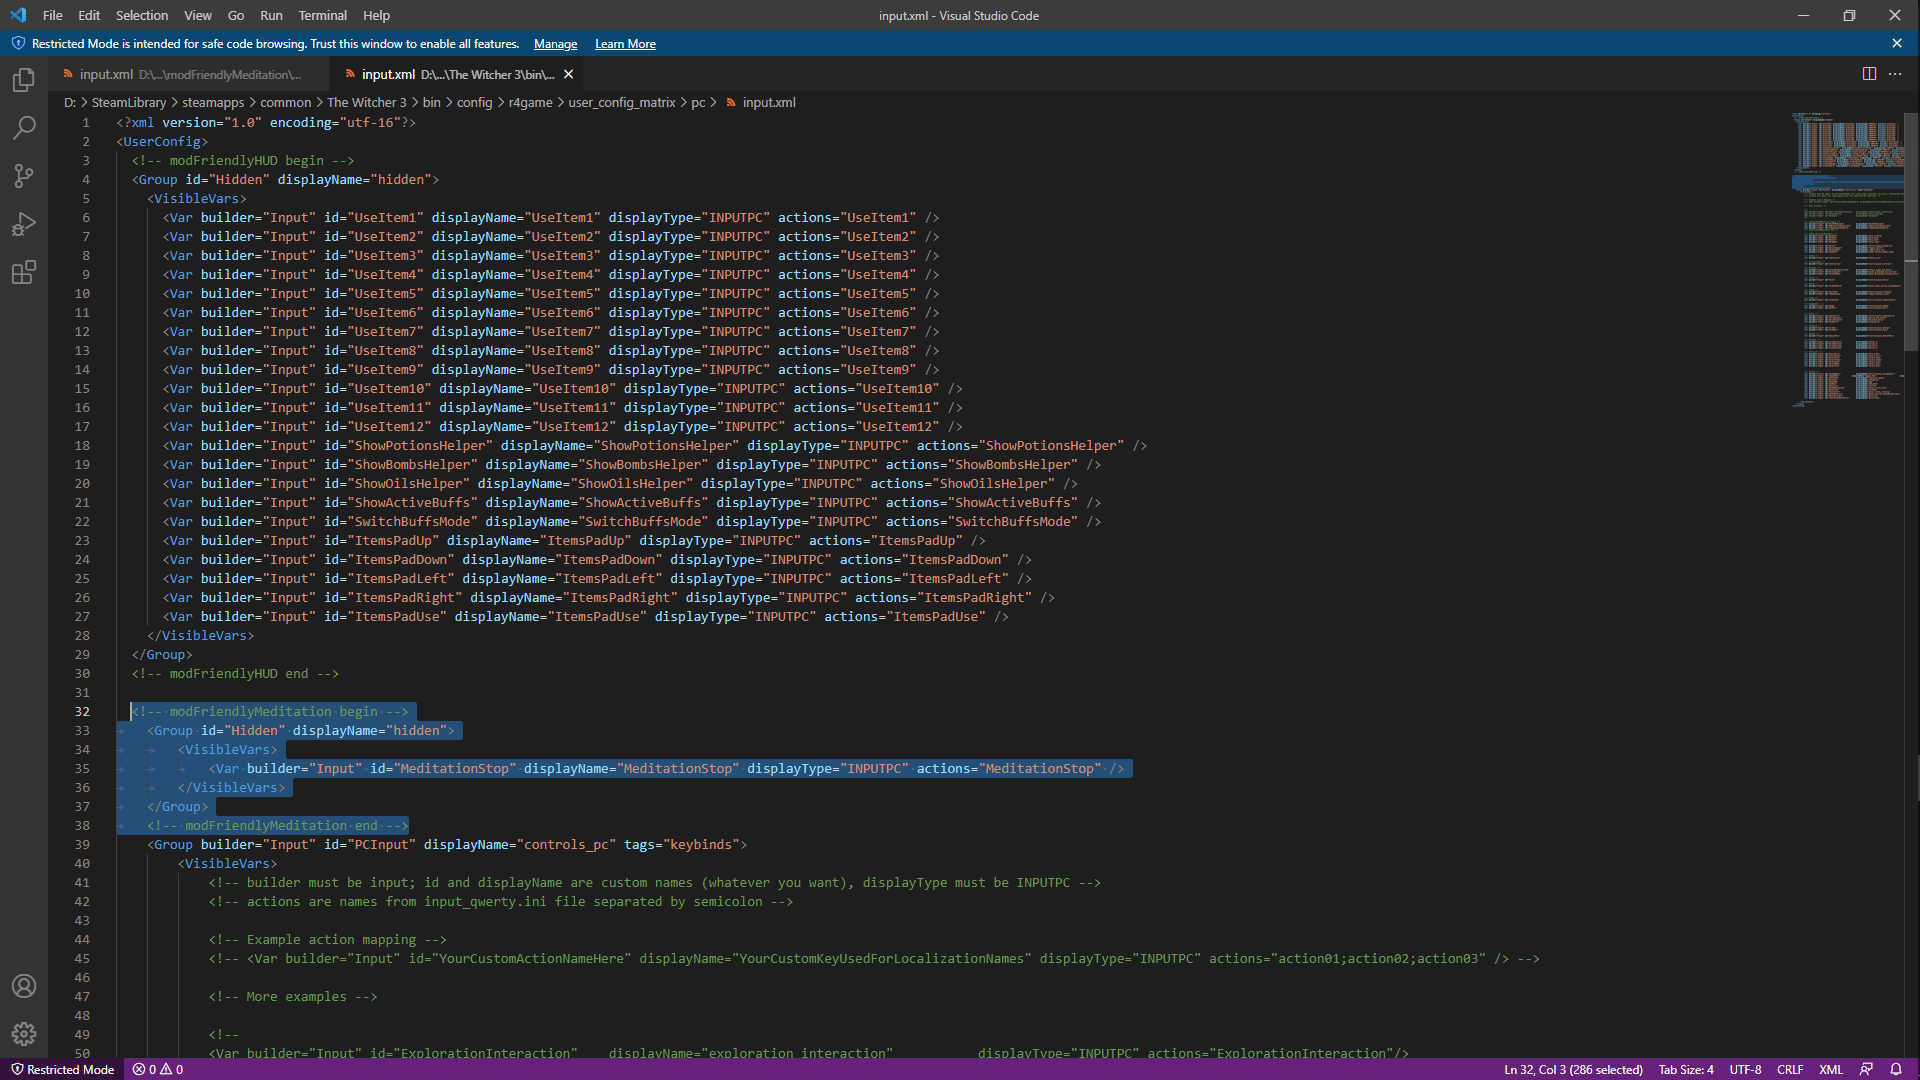Open Source Control view icon
This screenshot has height=1080, width=1920.
tap(24, 176)
